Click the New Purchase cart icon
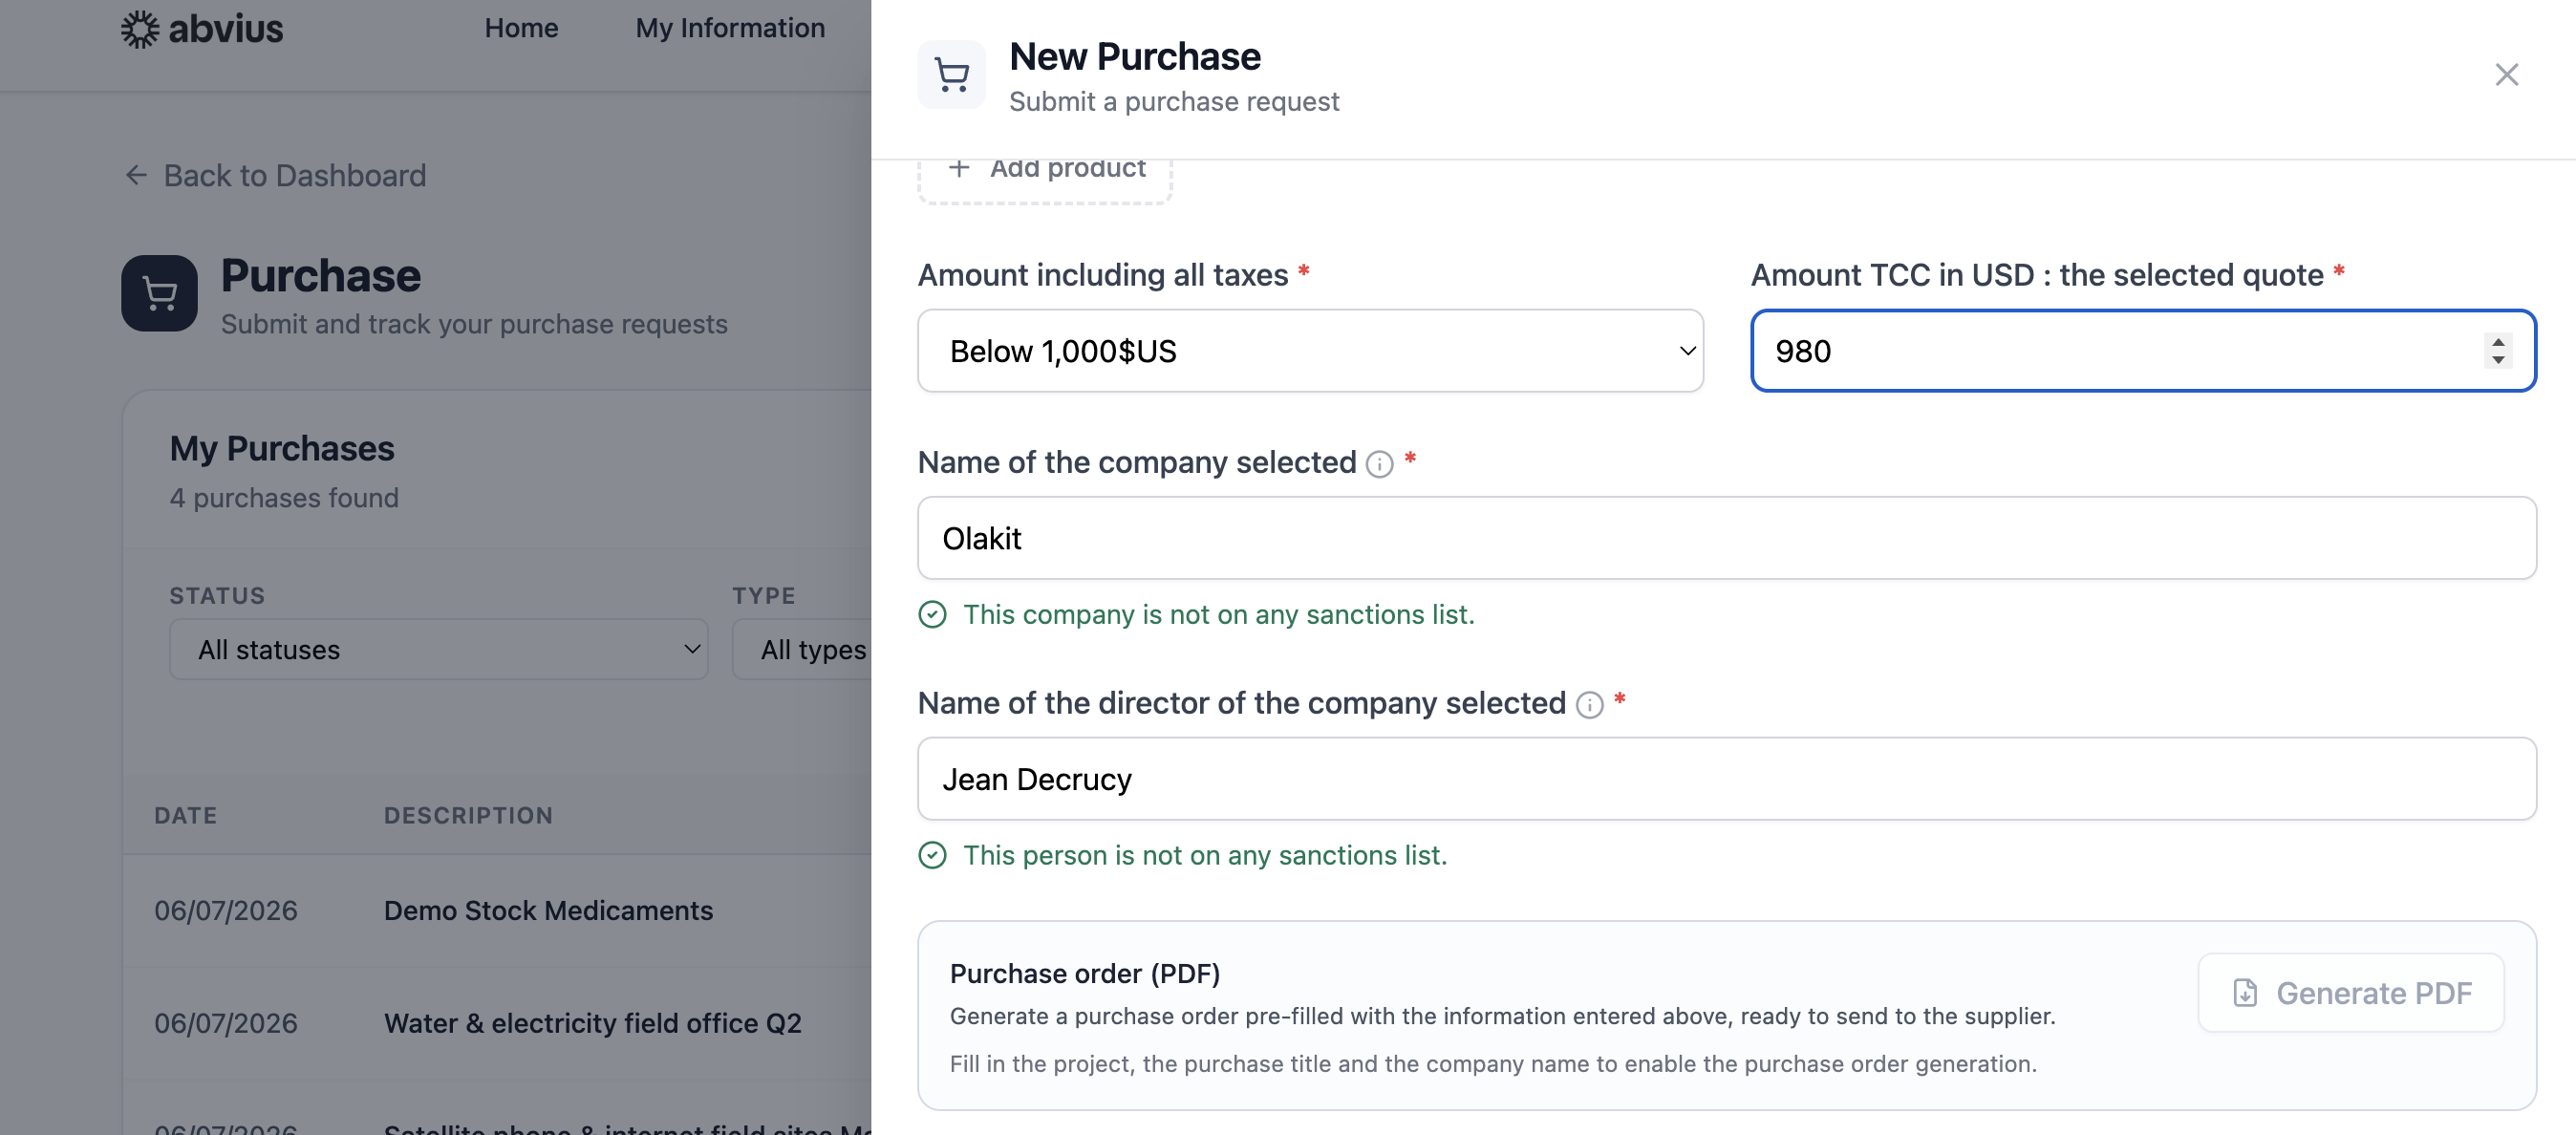This screenshot has height=1135, width=2576. coord(951,75)
